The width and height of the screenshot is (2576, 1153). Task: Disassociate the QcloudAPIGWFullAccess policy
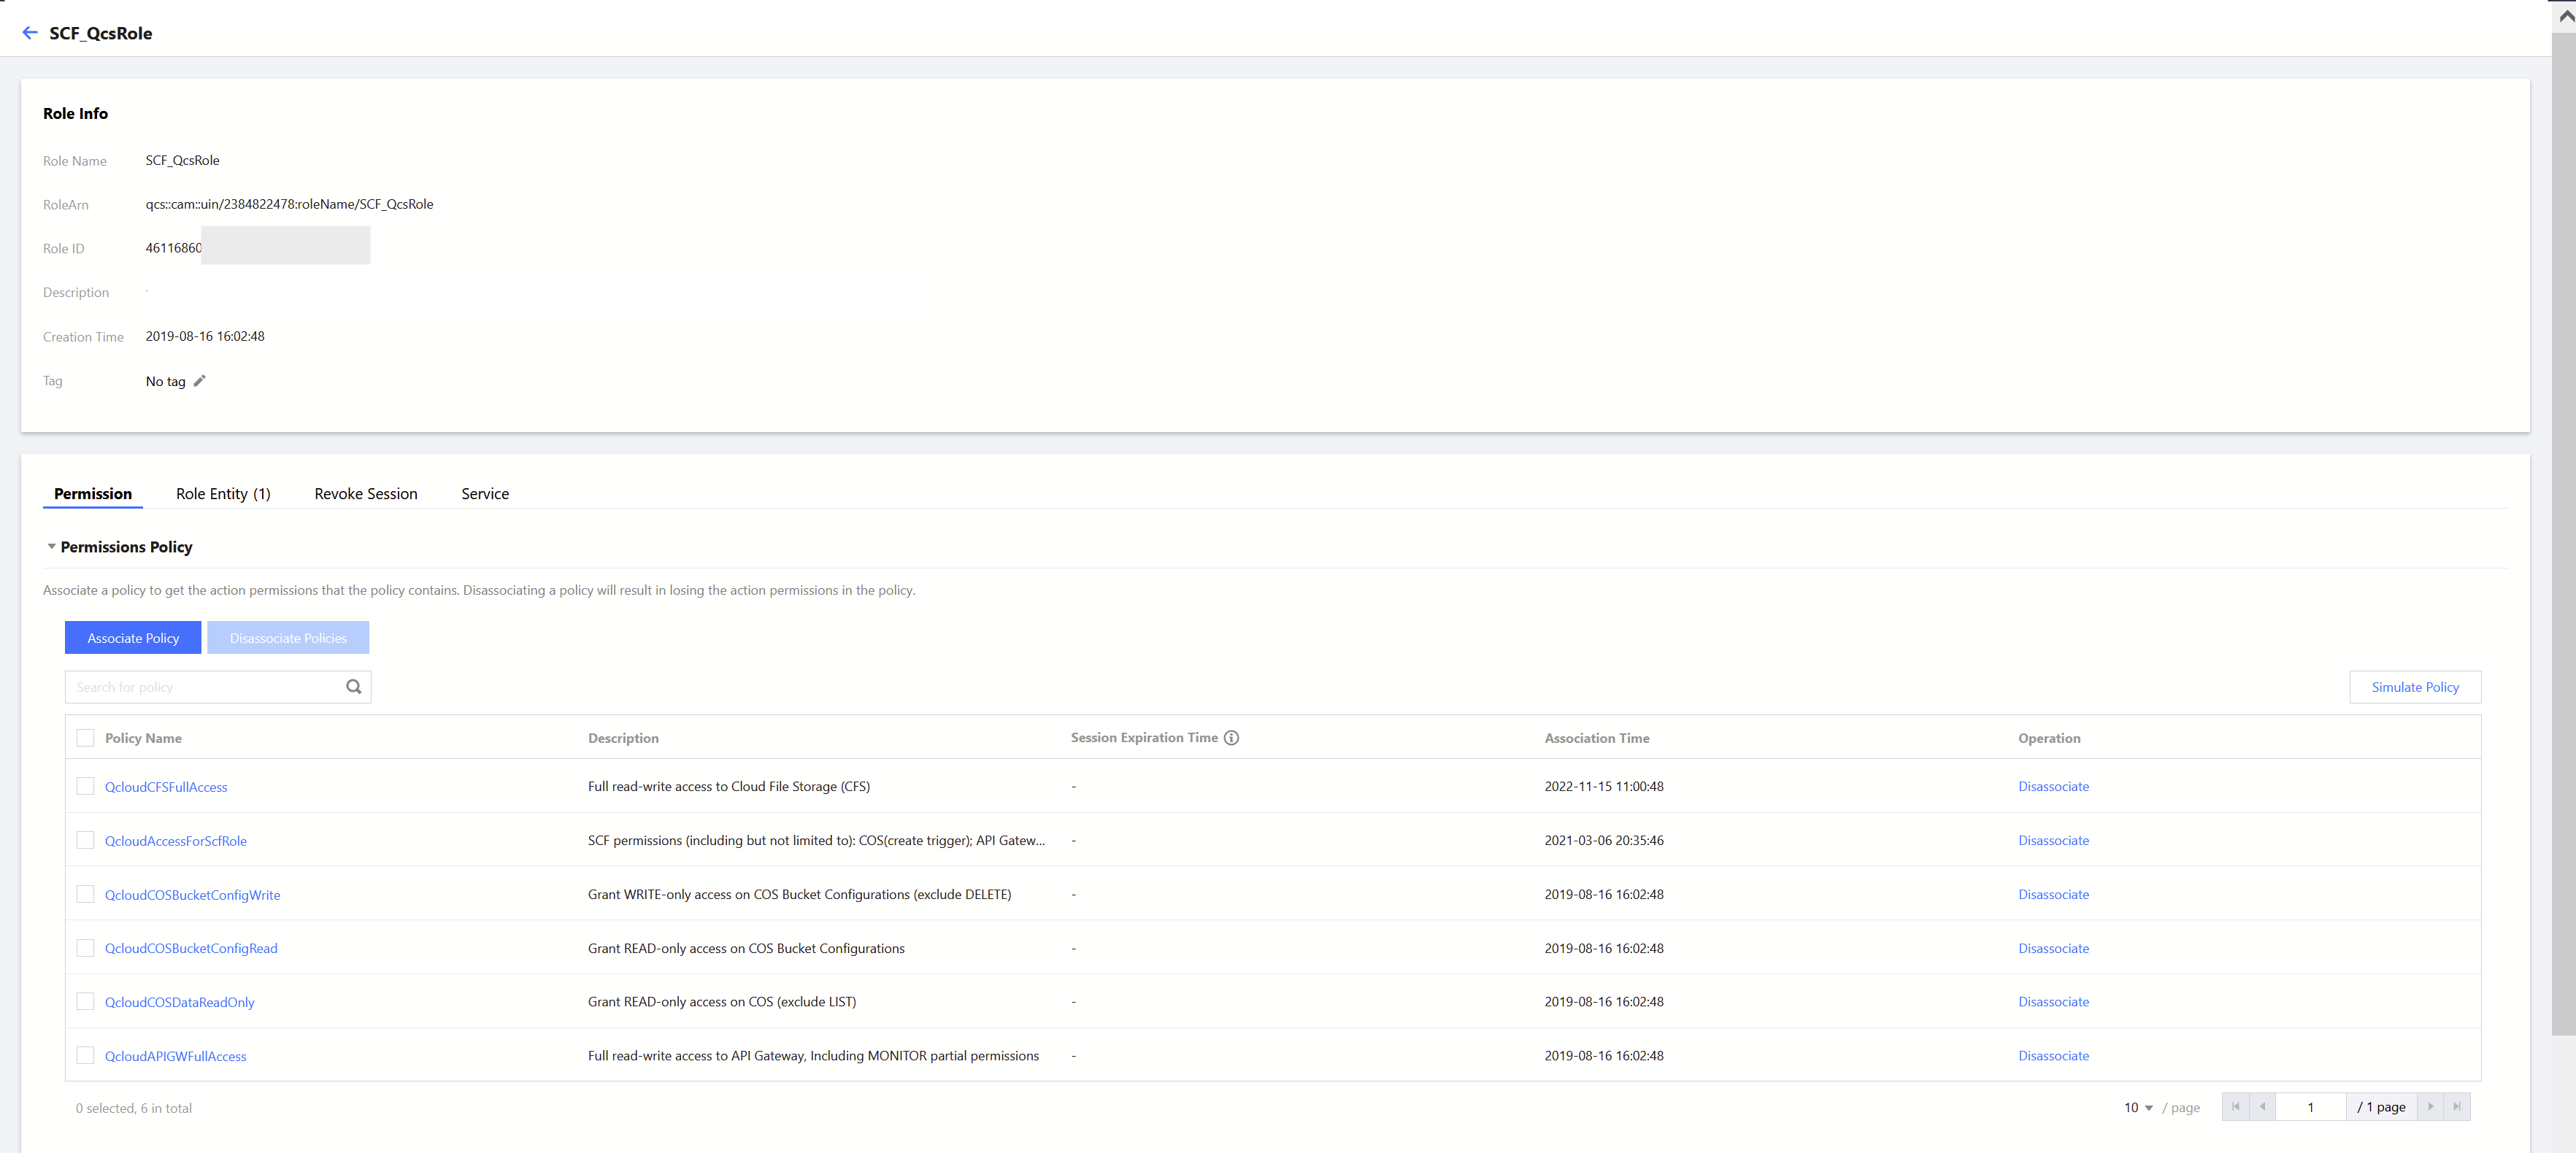[2053, 1056]
